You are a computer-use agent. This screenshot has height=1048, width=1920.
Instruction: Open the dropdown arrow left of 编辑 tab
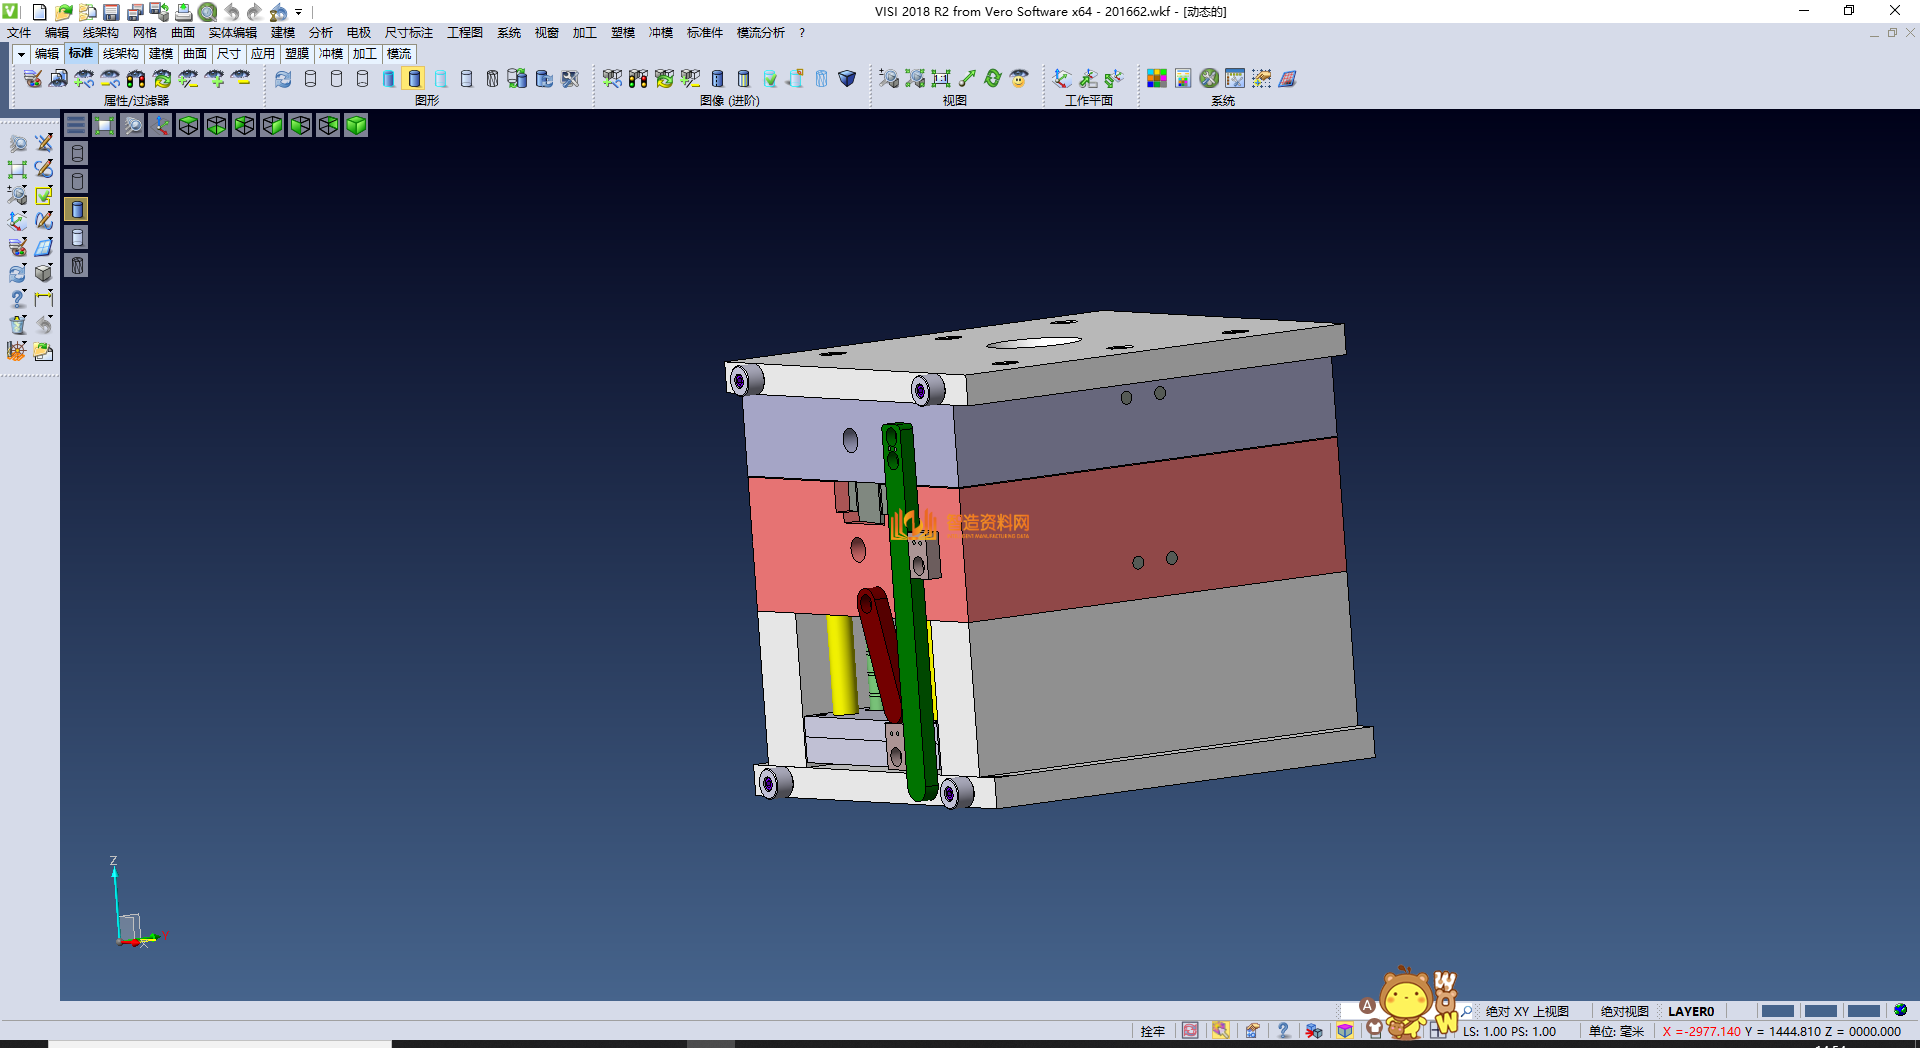pos(20,54)
